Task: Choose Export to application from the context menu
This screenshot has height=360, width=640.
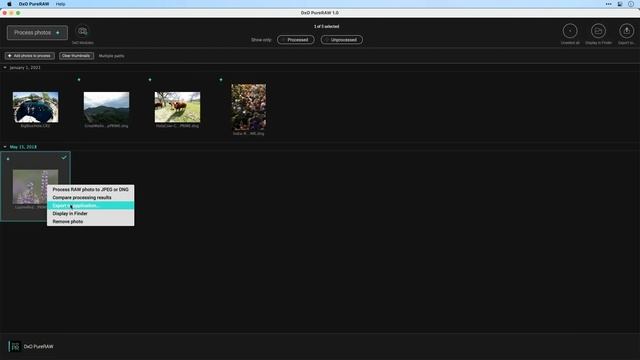Action: [x=91, y=205]
